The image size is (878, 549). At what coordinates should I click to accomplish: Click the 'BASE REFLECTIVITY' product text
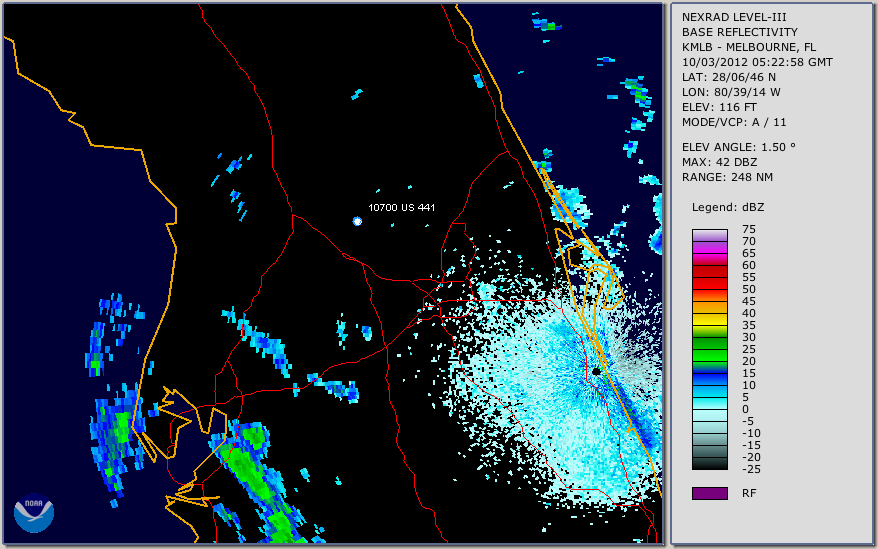point(740,32)
